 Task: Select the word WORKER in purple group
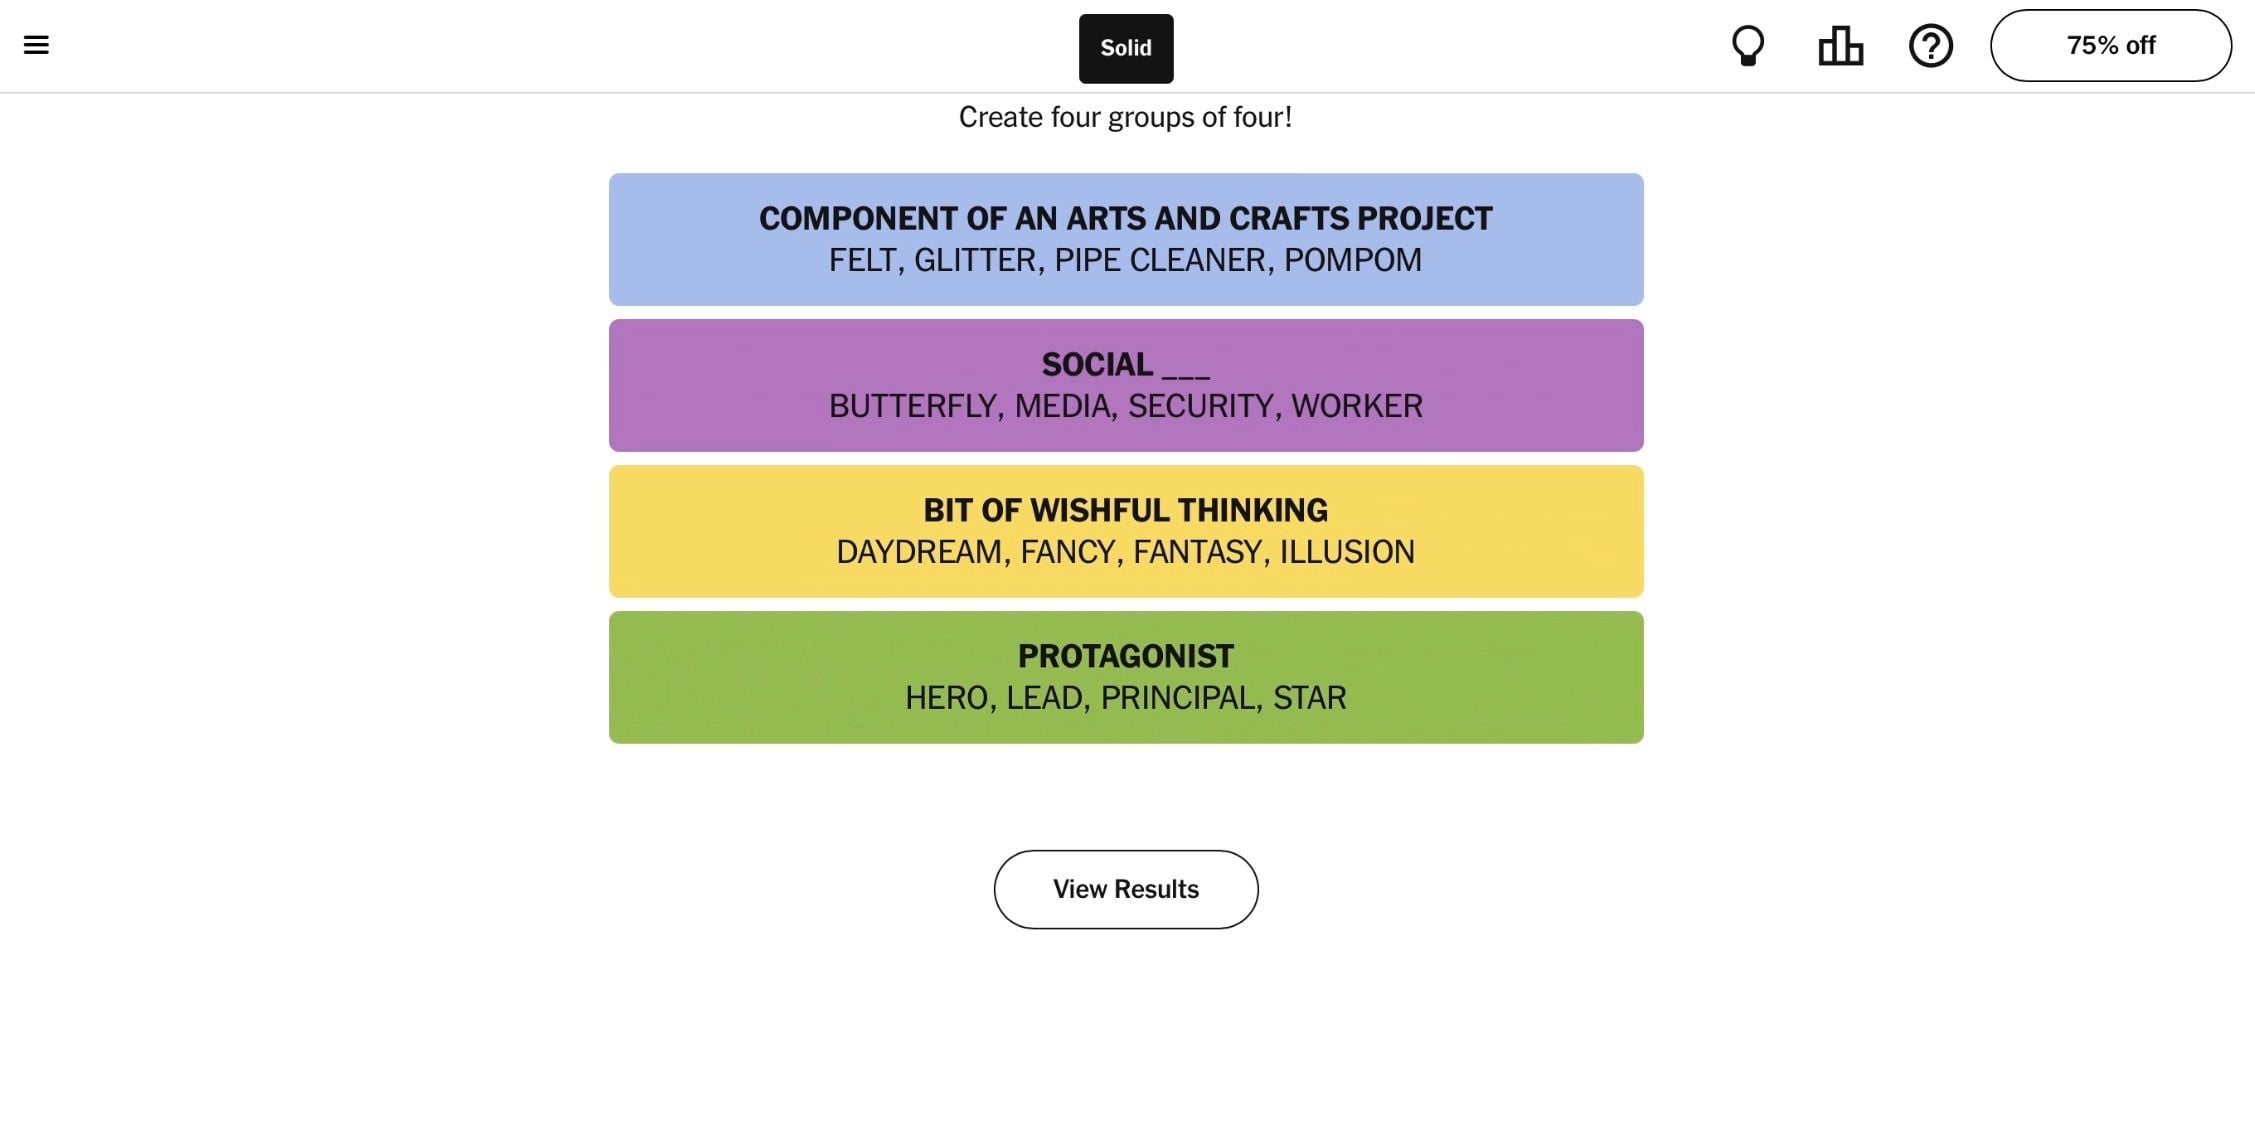[1356, 406]
